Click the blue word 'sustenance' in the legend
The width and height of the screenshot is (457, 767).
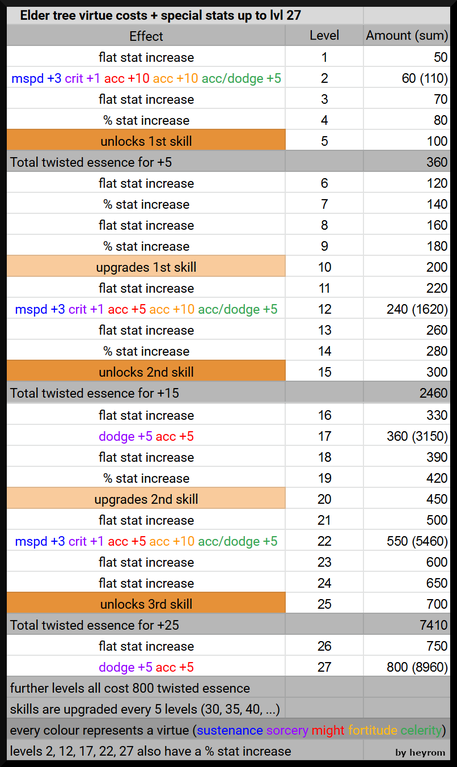click(230, 730)
